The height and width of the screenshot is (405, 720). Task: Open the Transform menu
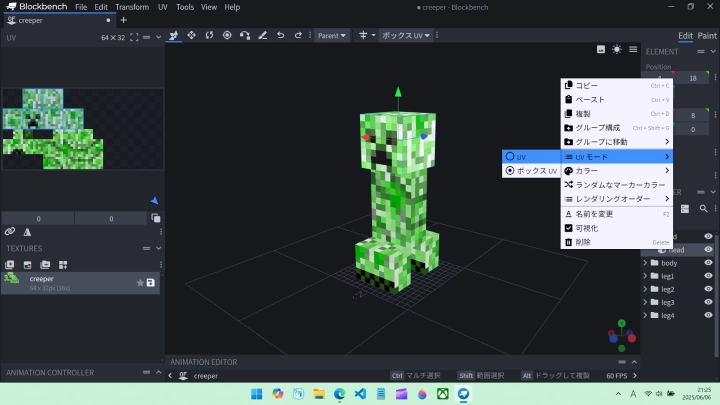tap(131, 7)
